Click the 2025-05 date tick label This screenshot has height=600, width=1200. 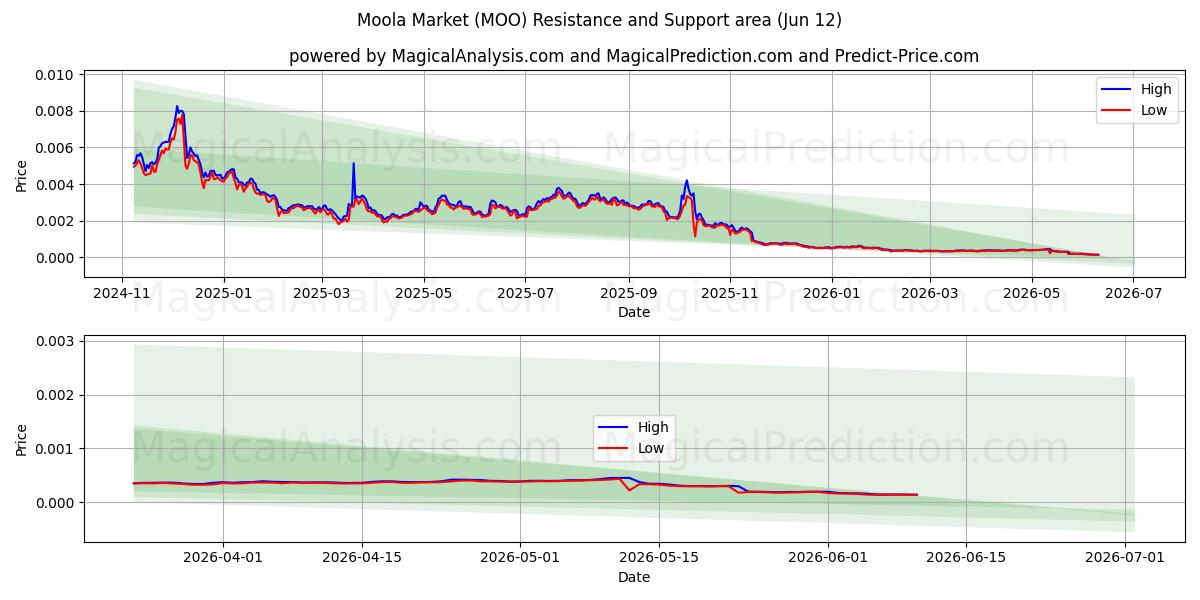424,294
